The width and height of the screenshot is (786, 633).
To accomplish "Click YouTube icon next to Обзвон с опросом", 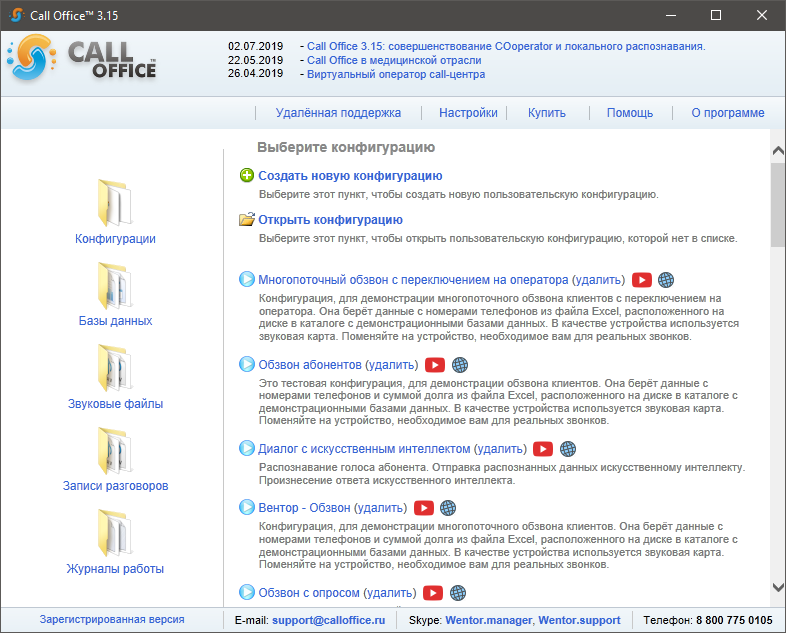I will [433, 593].
